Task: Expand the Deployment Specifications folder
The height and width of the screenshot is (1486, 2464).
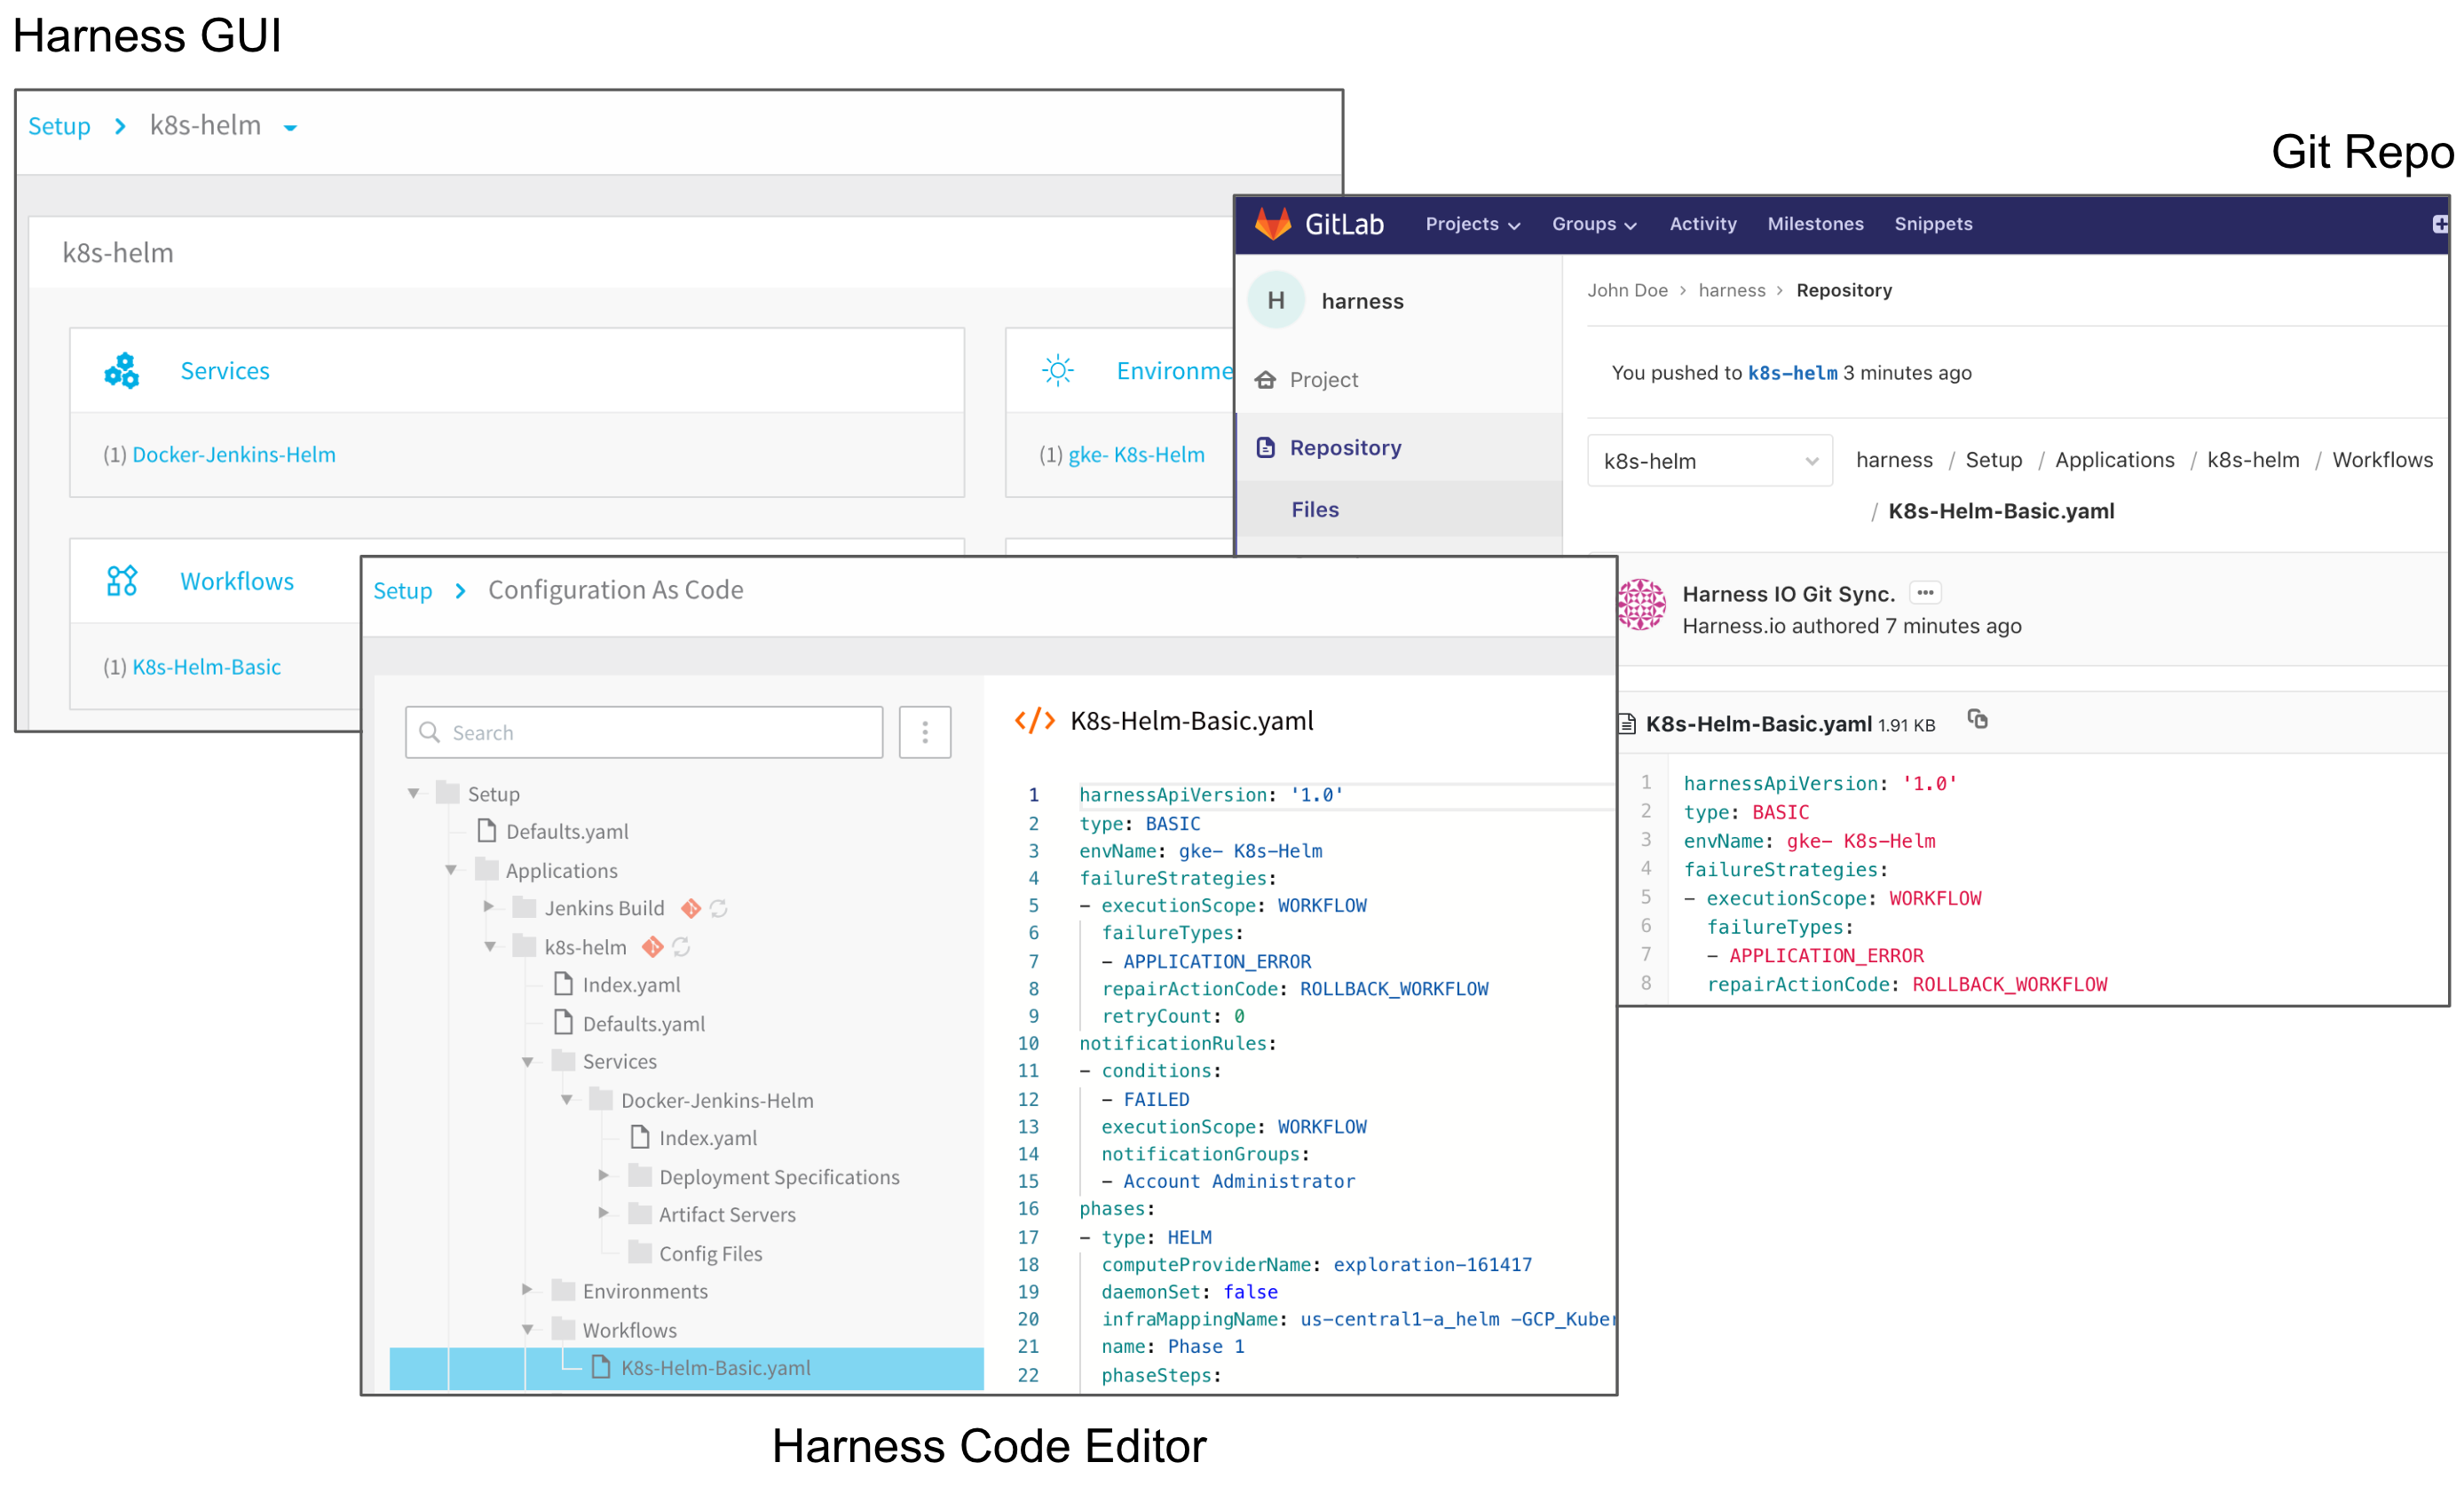Action: [x=604, y=1176]
